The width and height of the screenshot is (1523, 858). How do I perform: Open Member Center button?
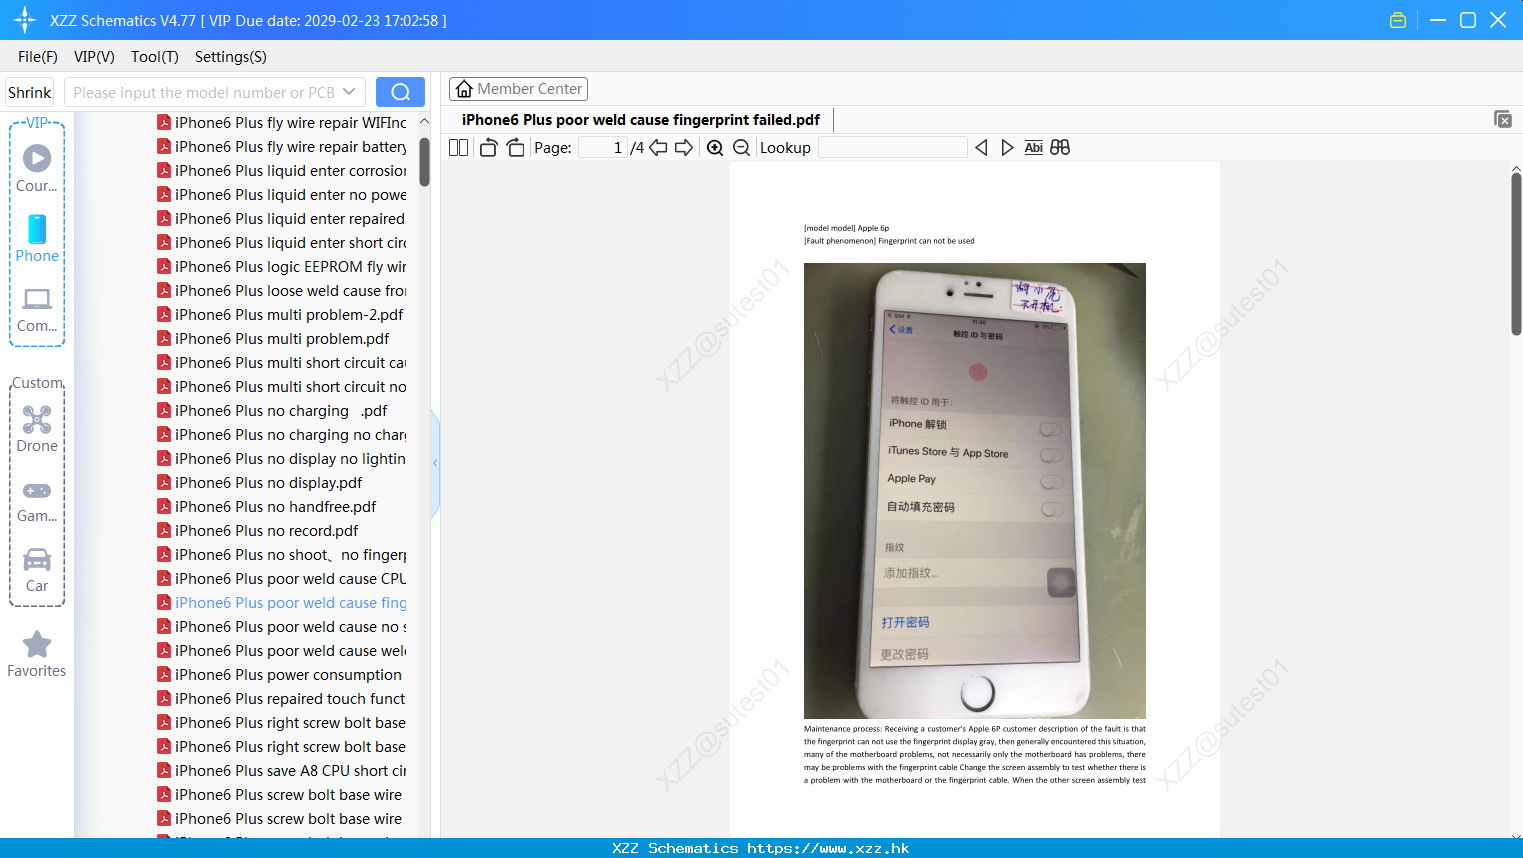tap(518, 89)
